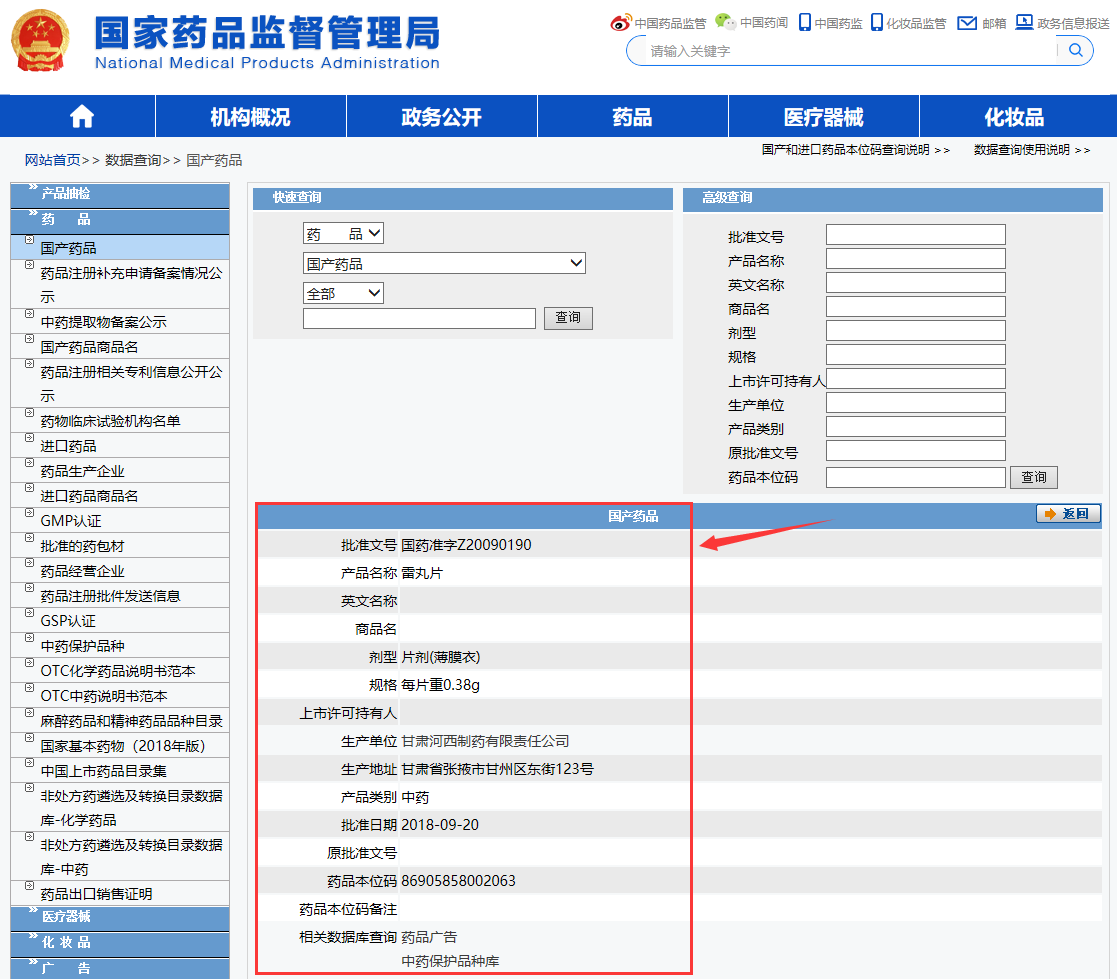This screenshot has width=1117, height=979.
Task: Click the home icon in navigation bar
Action: click(82, 116)
